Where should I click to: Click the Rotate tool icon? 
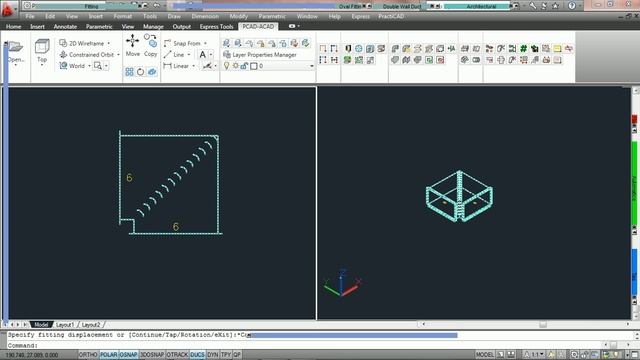click(140, 72)
